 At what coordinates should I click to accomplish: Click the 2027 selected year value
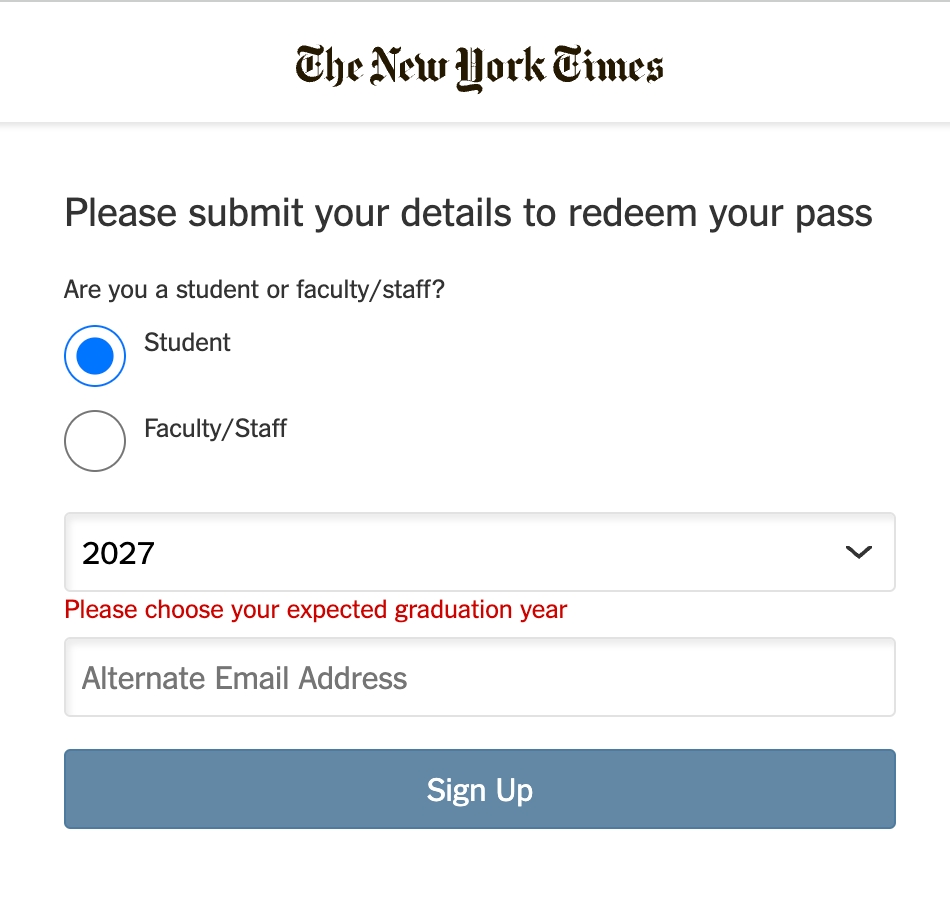pyautogui.click(x=119, y=553)
